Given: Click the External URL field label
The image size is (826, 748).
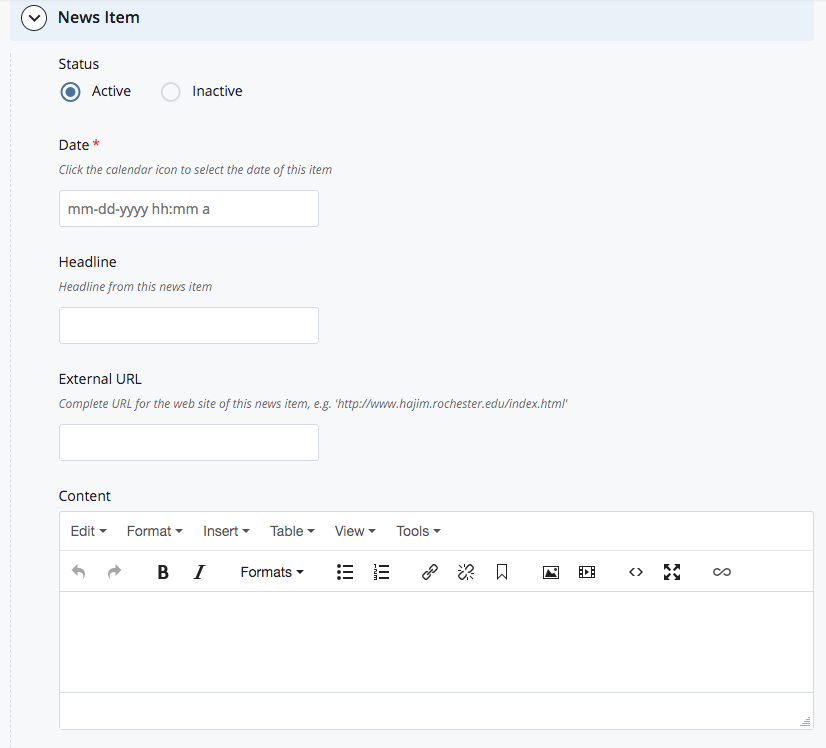Looking at the screenshot, I should coord(100,379).
